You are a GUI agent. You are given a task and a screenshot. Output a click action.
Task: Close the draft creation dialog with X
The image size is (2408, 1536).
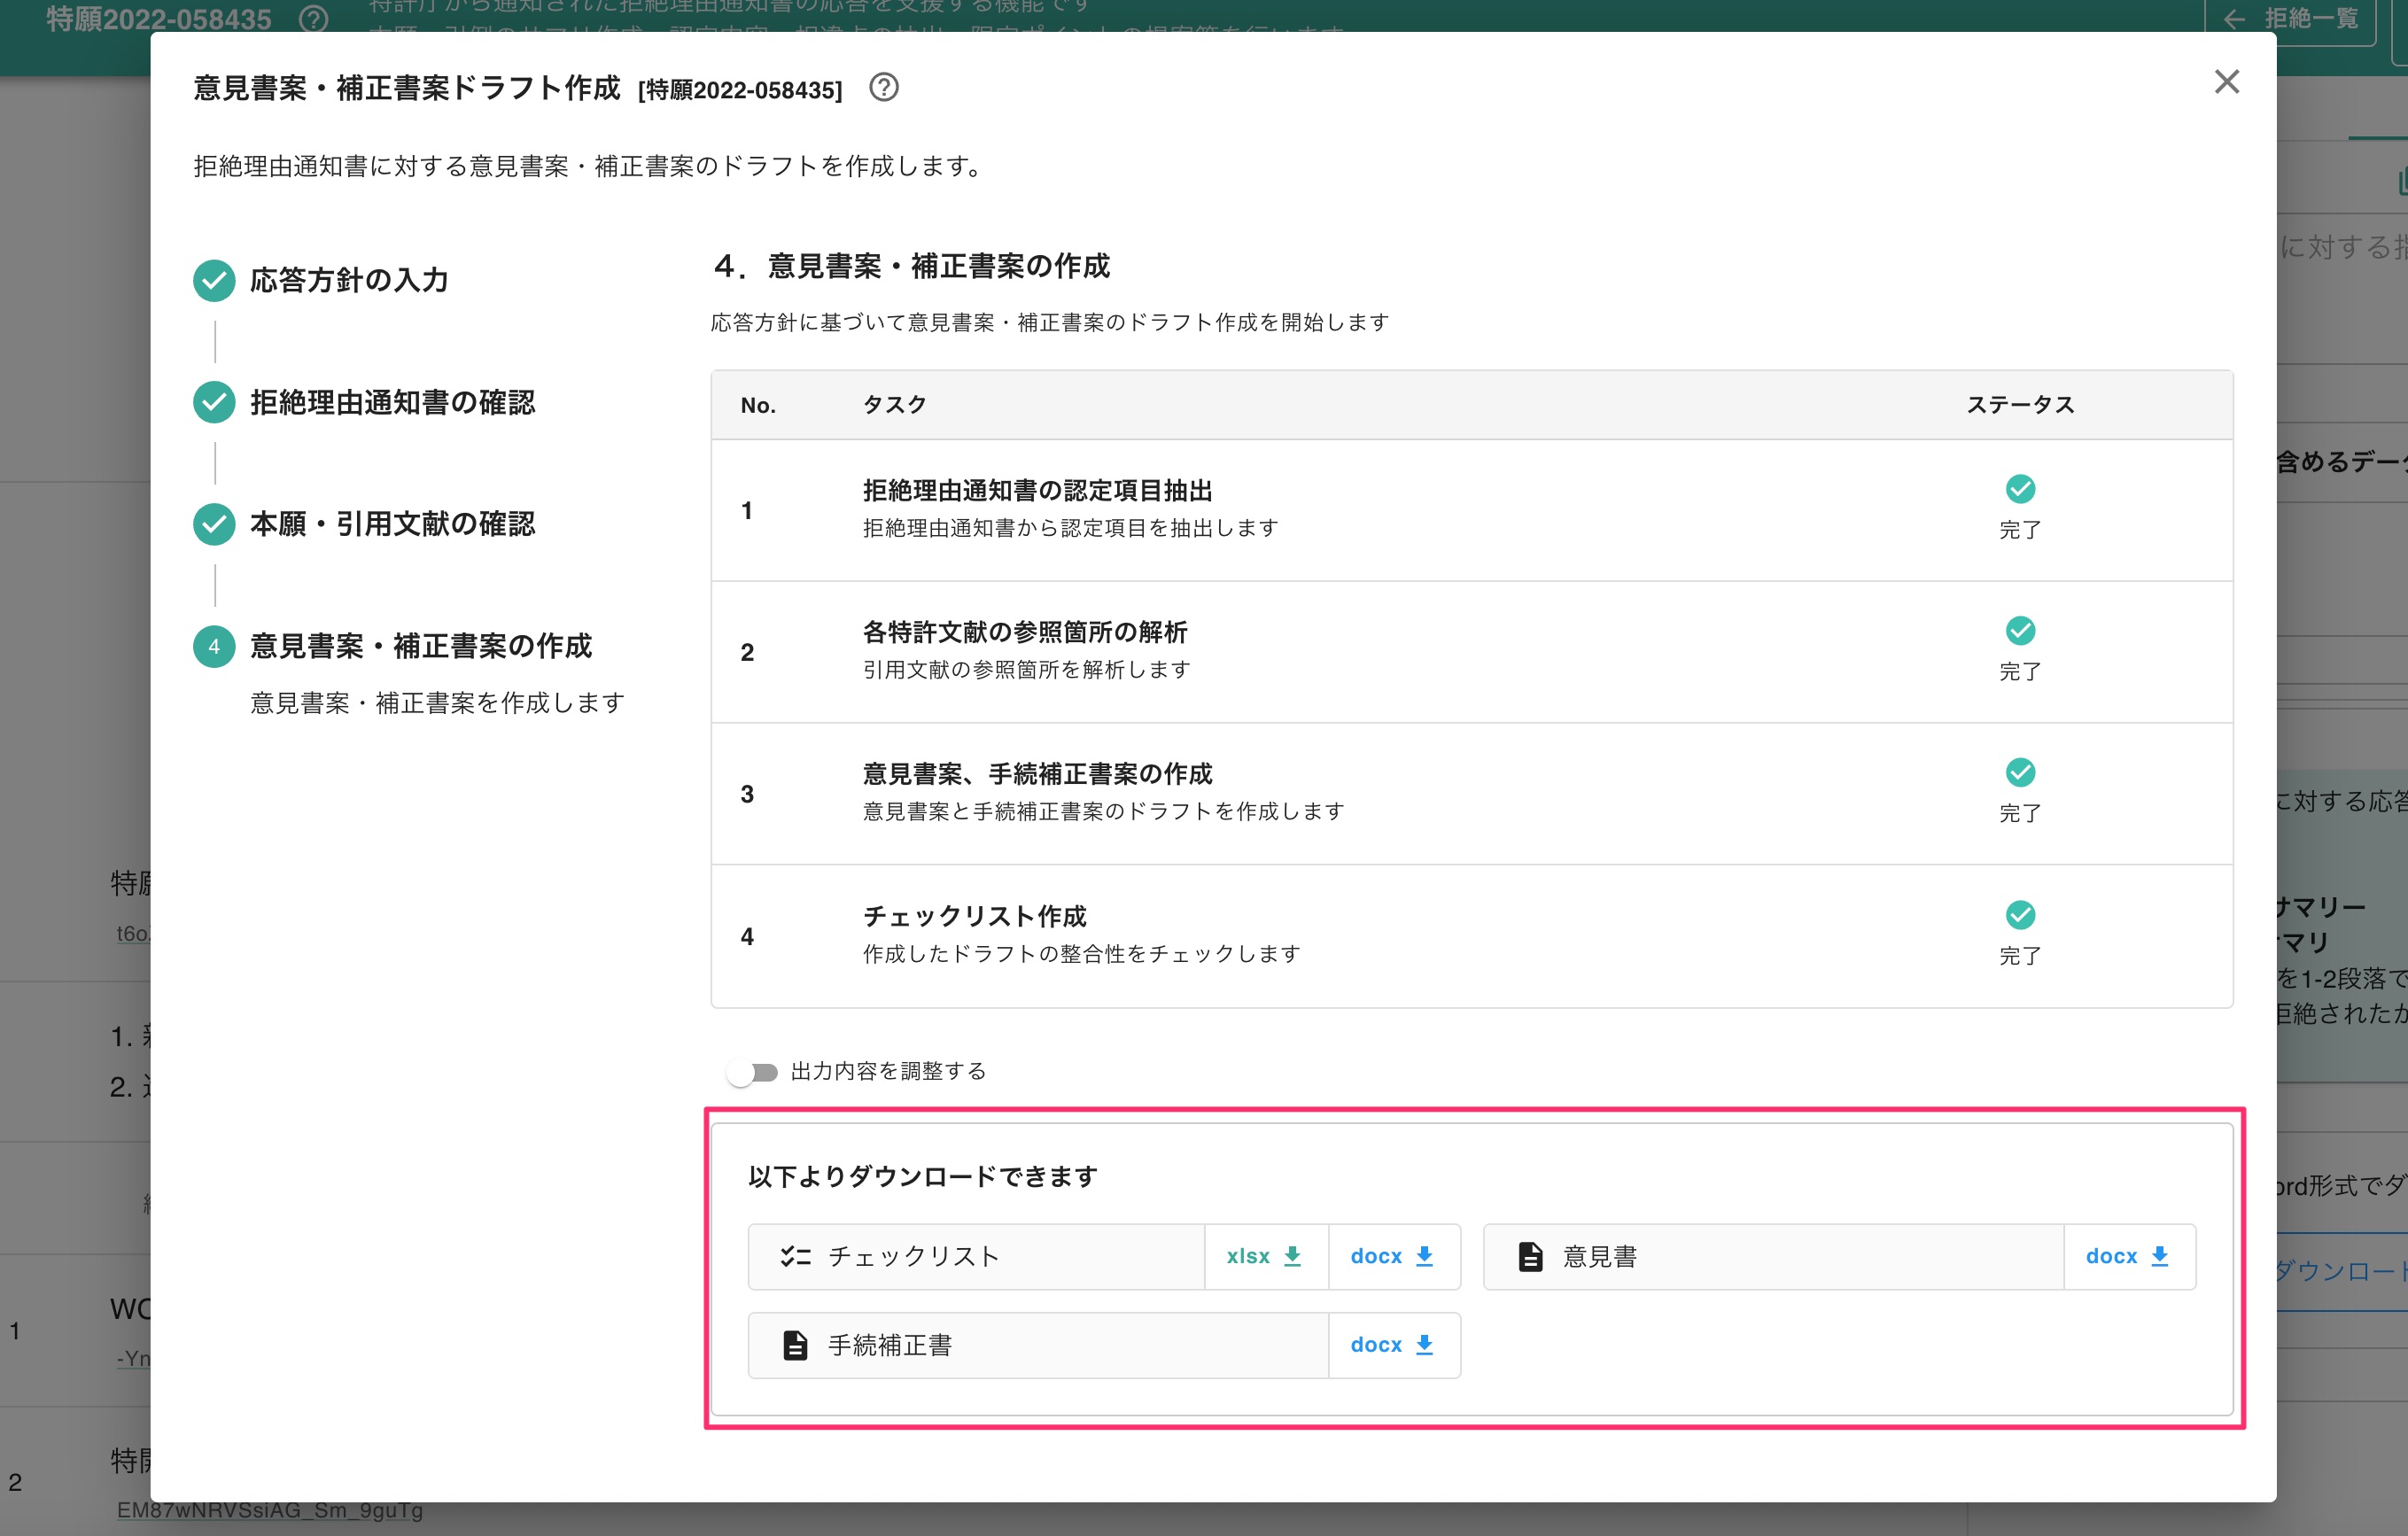(x=2226, y=82)
